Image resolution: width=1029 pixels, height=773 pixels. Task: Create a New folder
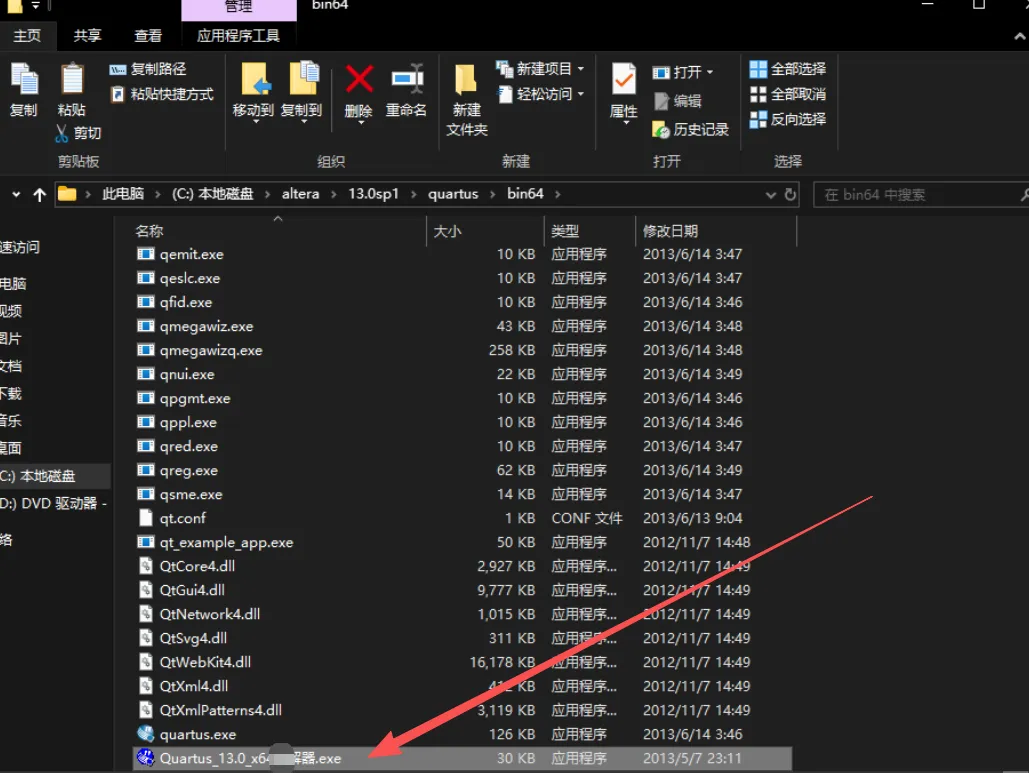pyautogui.click(x=467, y=100)
